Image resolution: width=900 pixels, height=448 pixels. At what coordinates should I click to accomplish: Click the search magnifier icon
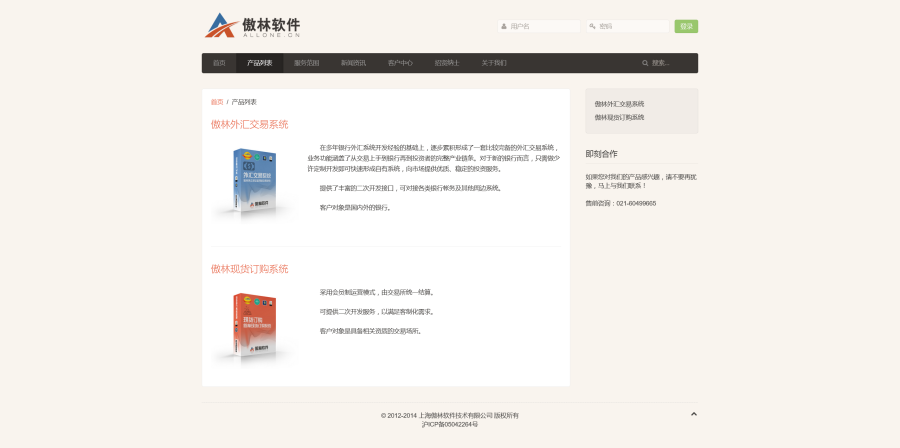tap(645, 63)
